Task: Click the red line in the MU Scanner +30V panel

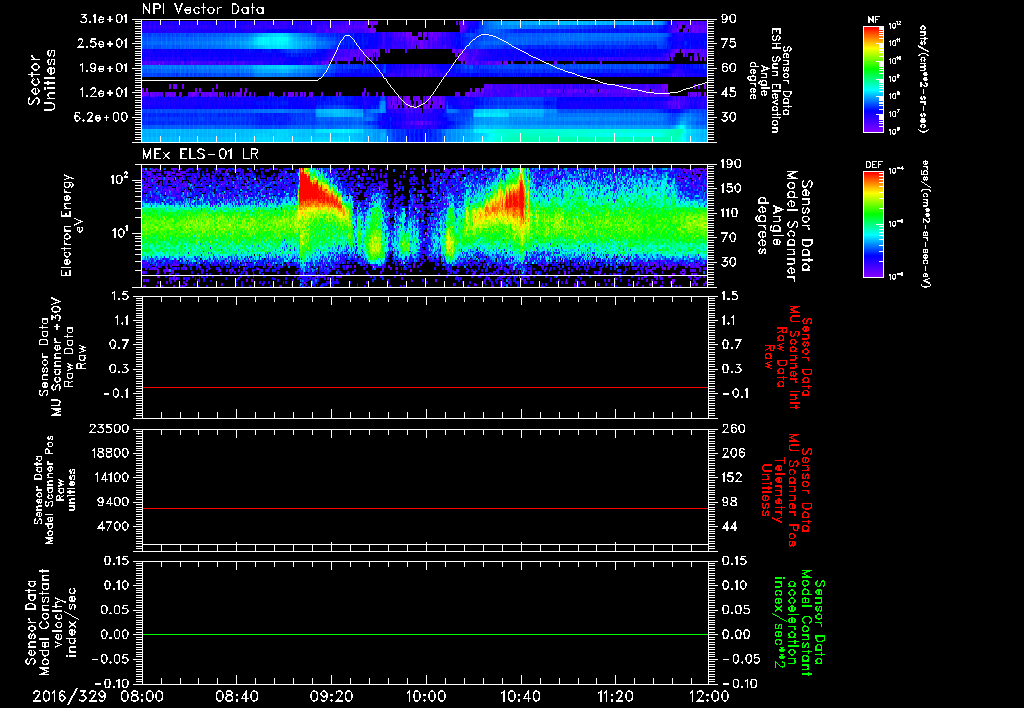Action: coord(424,387)
